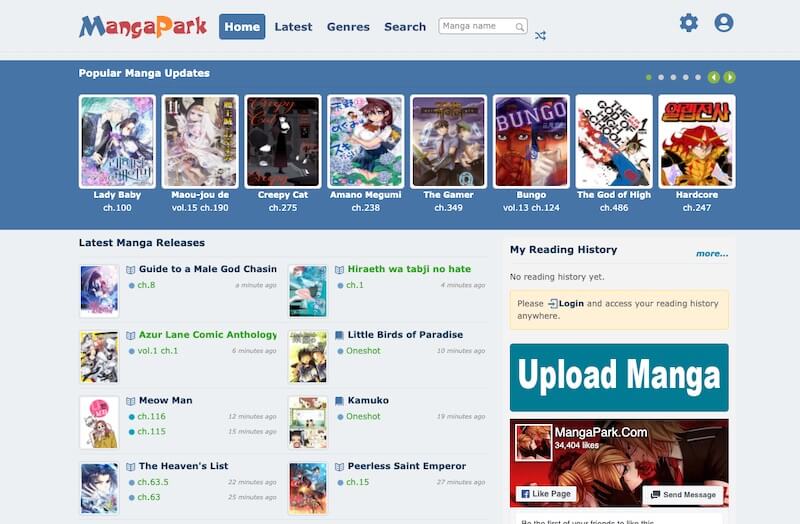
Task: Open Peerless Saint Emperor cover thumbnail
Action: click(308, 488)
